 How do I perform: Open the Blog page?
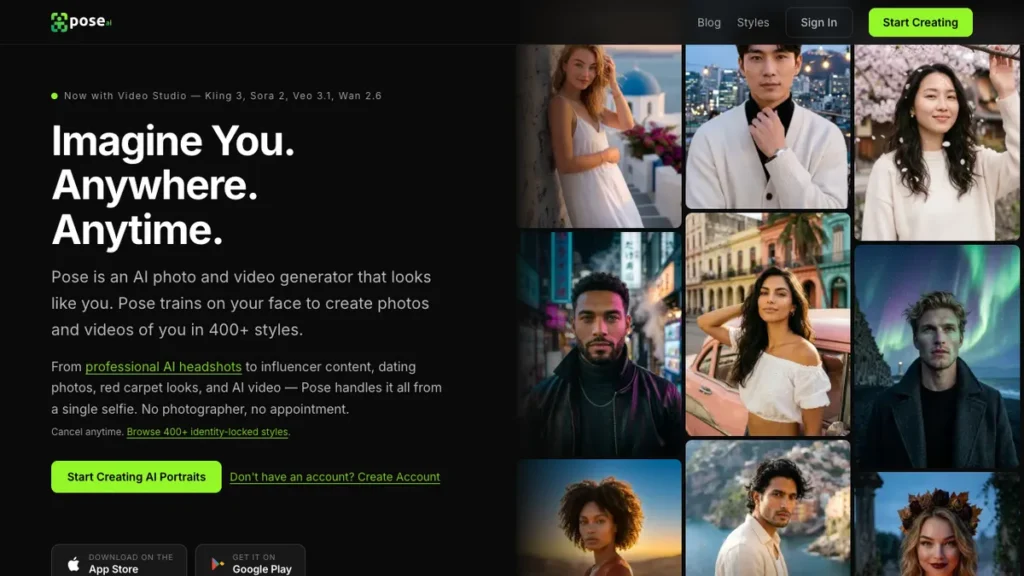point(709,22)
